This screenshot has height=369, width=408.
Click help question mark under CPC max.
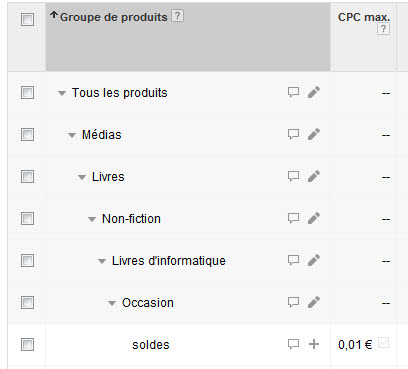pyautogui.click(x=383, y=29)
